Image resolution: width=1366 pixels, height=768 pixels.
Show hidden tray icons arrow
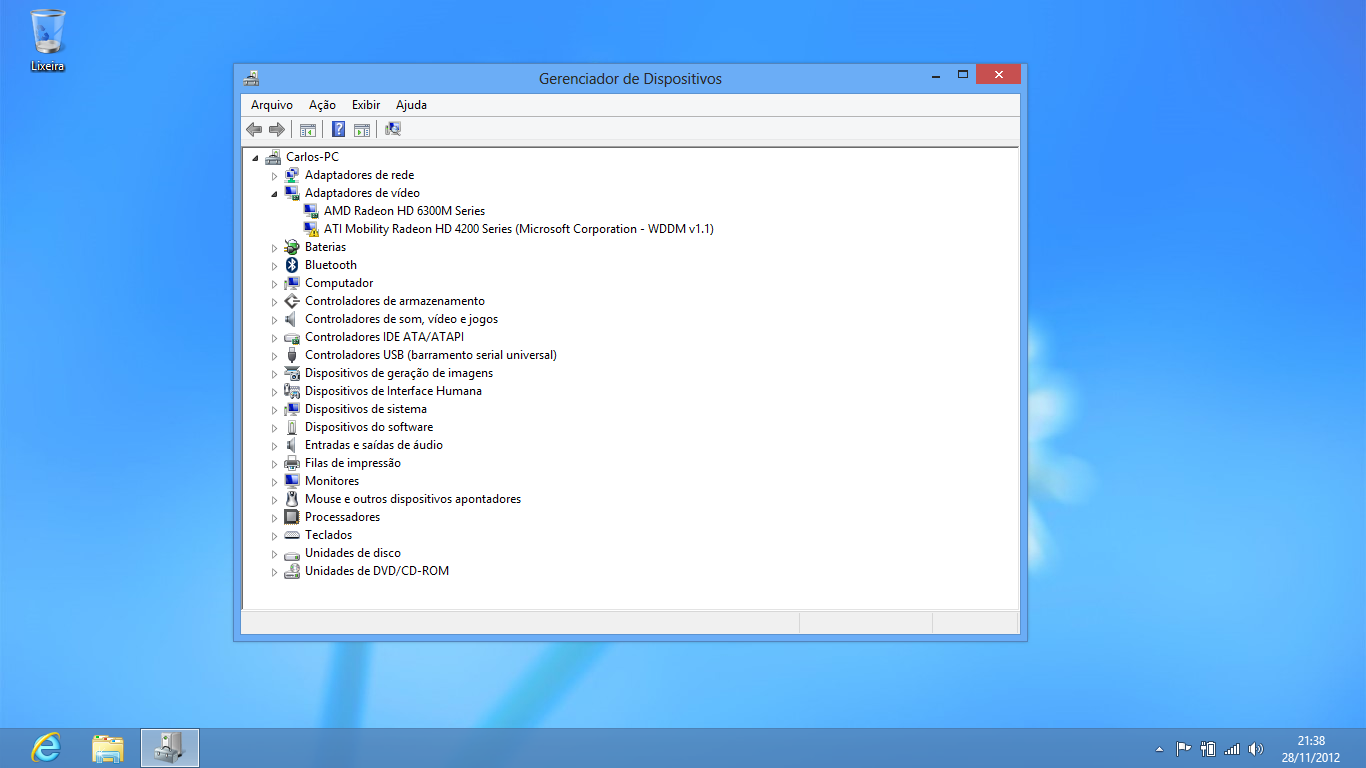(x=1160, y=749)
